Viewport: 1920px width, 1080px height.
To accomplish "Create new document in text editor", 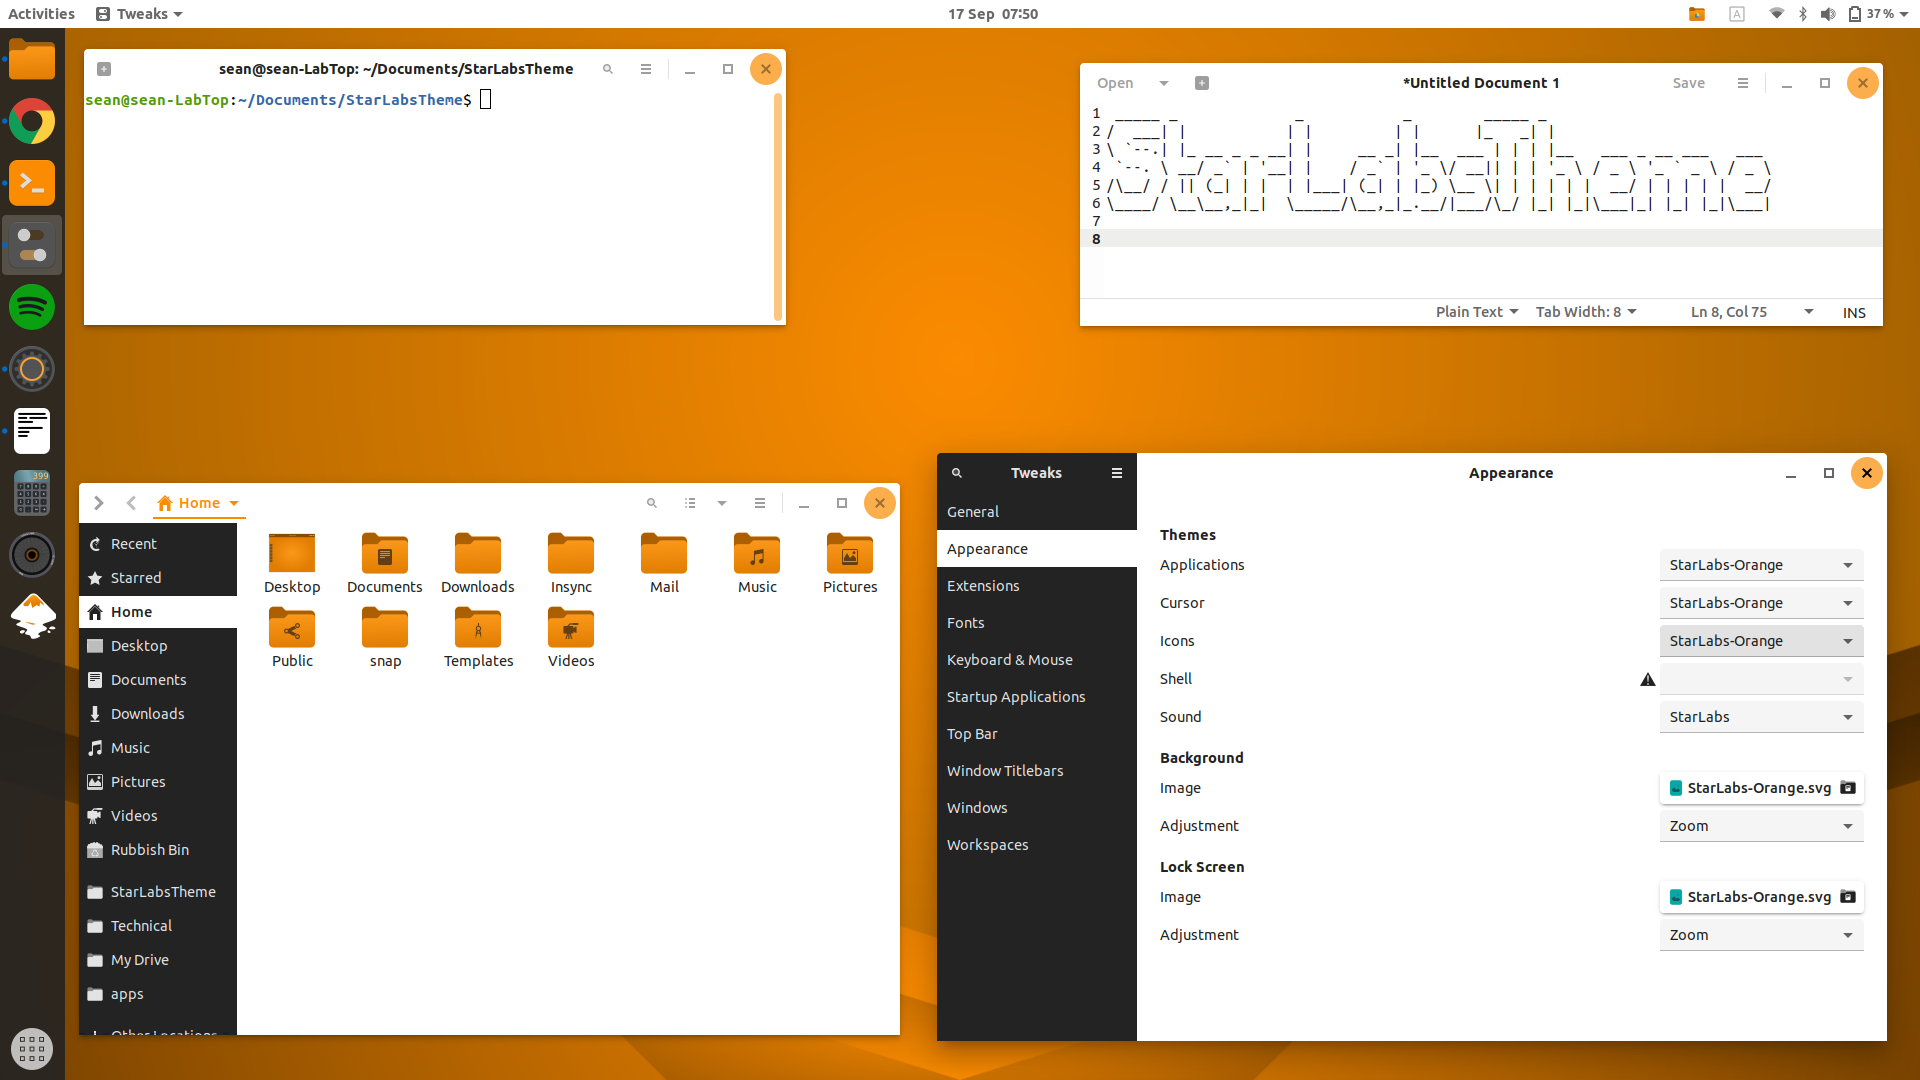I will 1202,83.
